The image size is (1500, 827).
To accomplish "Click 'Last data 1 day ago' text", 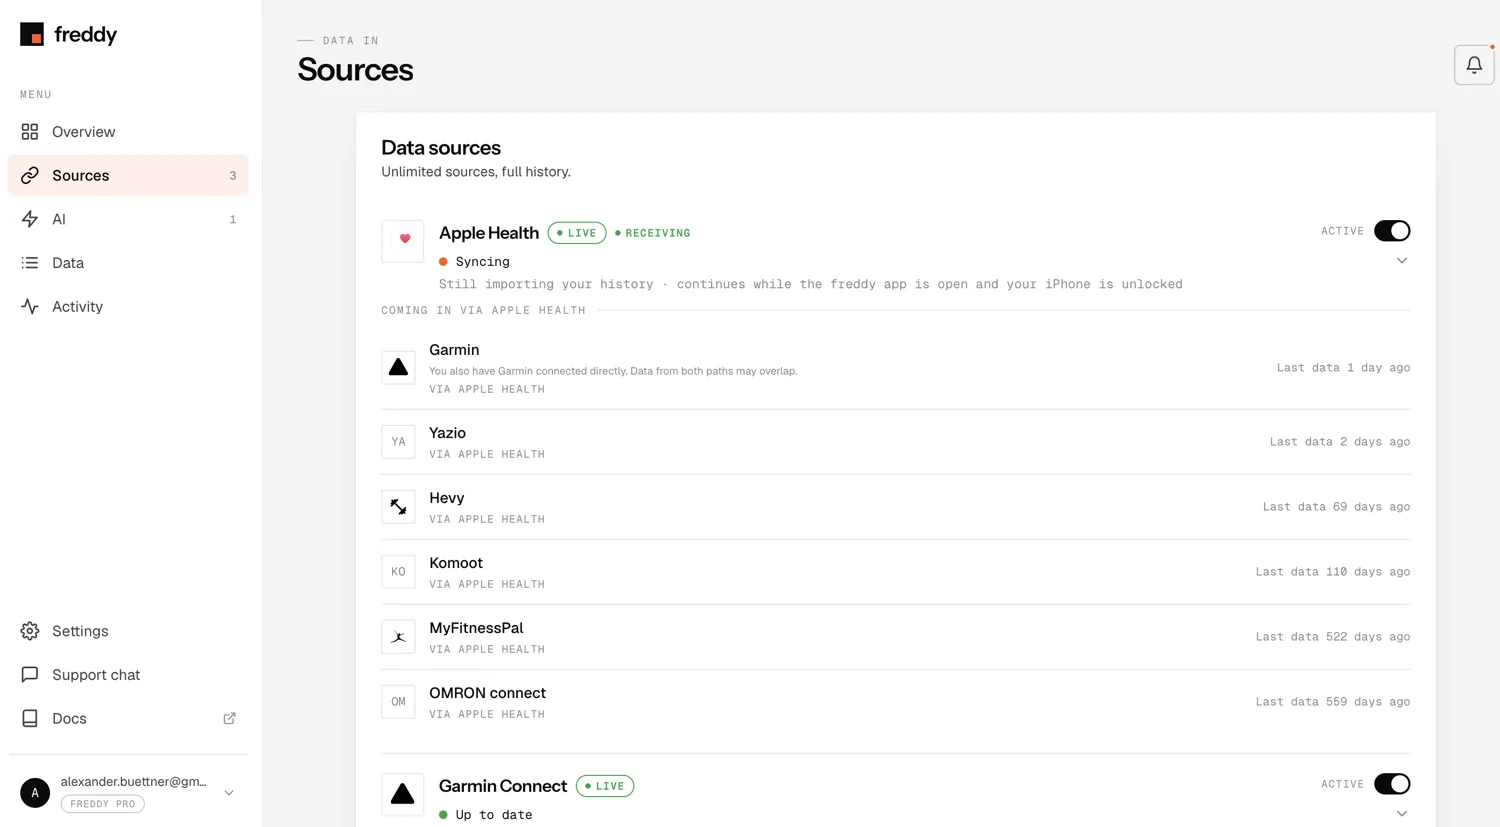I will click(1343, 368).
